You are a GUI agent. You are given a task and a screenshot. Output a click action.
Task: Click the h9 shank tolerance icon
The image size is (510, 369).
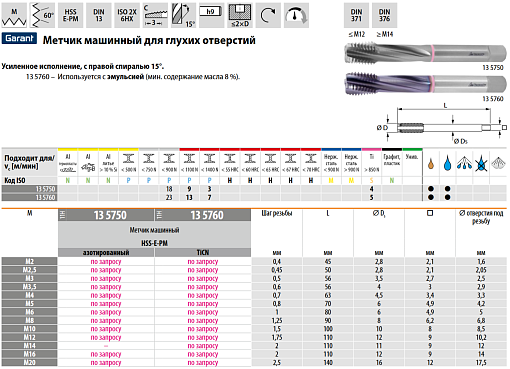tap(212, 15)
